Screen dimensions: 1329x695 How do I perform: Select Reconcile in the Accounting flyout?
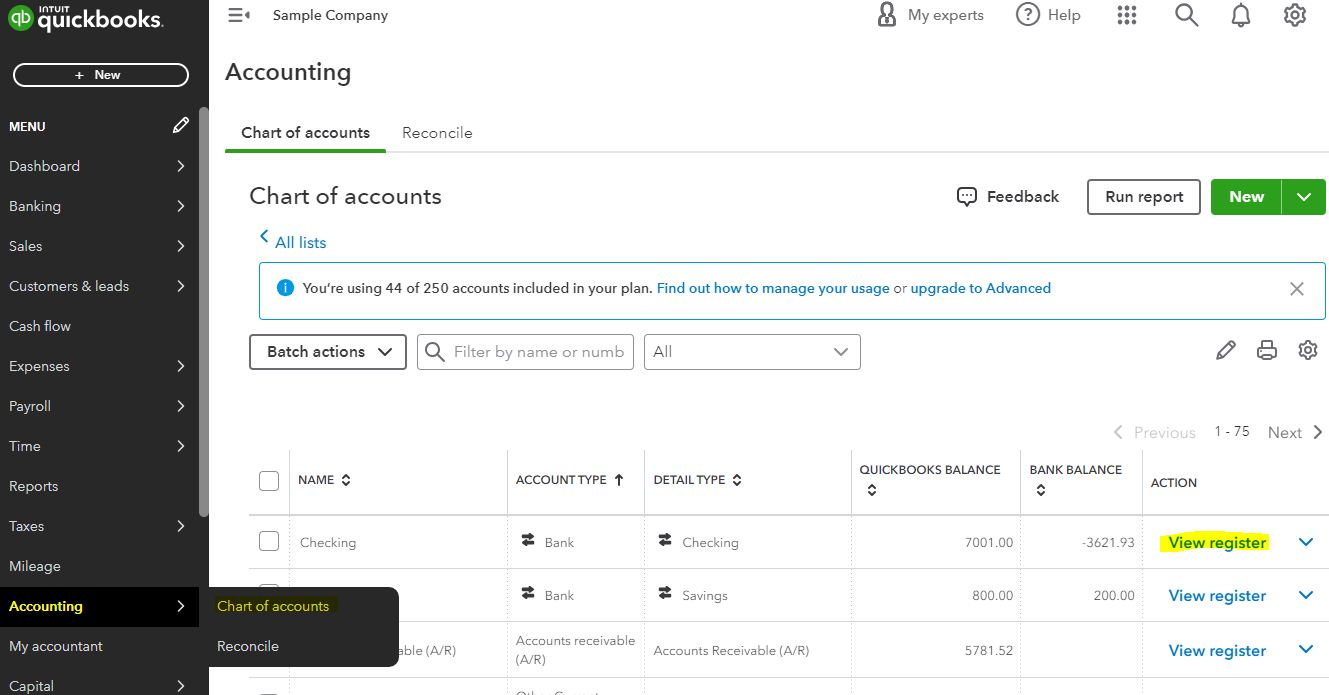248,646
